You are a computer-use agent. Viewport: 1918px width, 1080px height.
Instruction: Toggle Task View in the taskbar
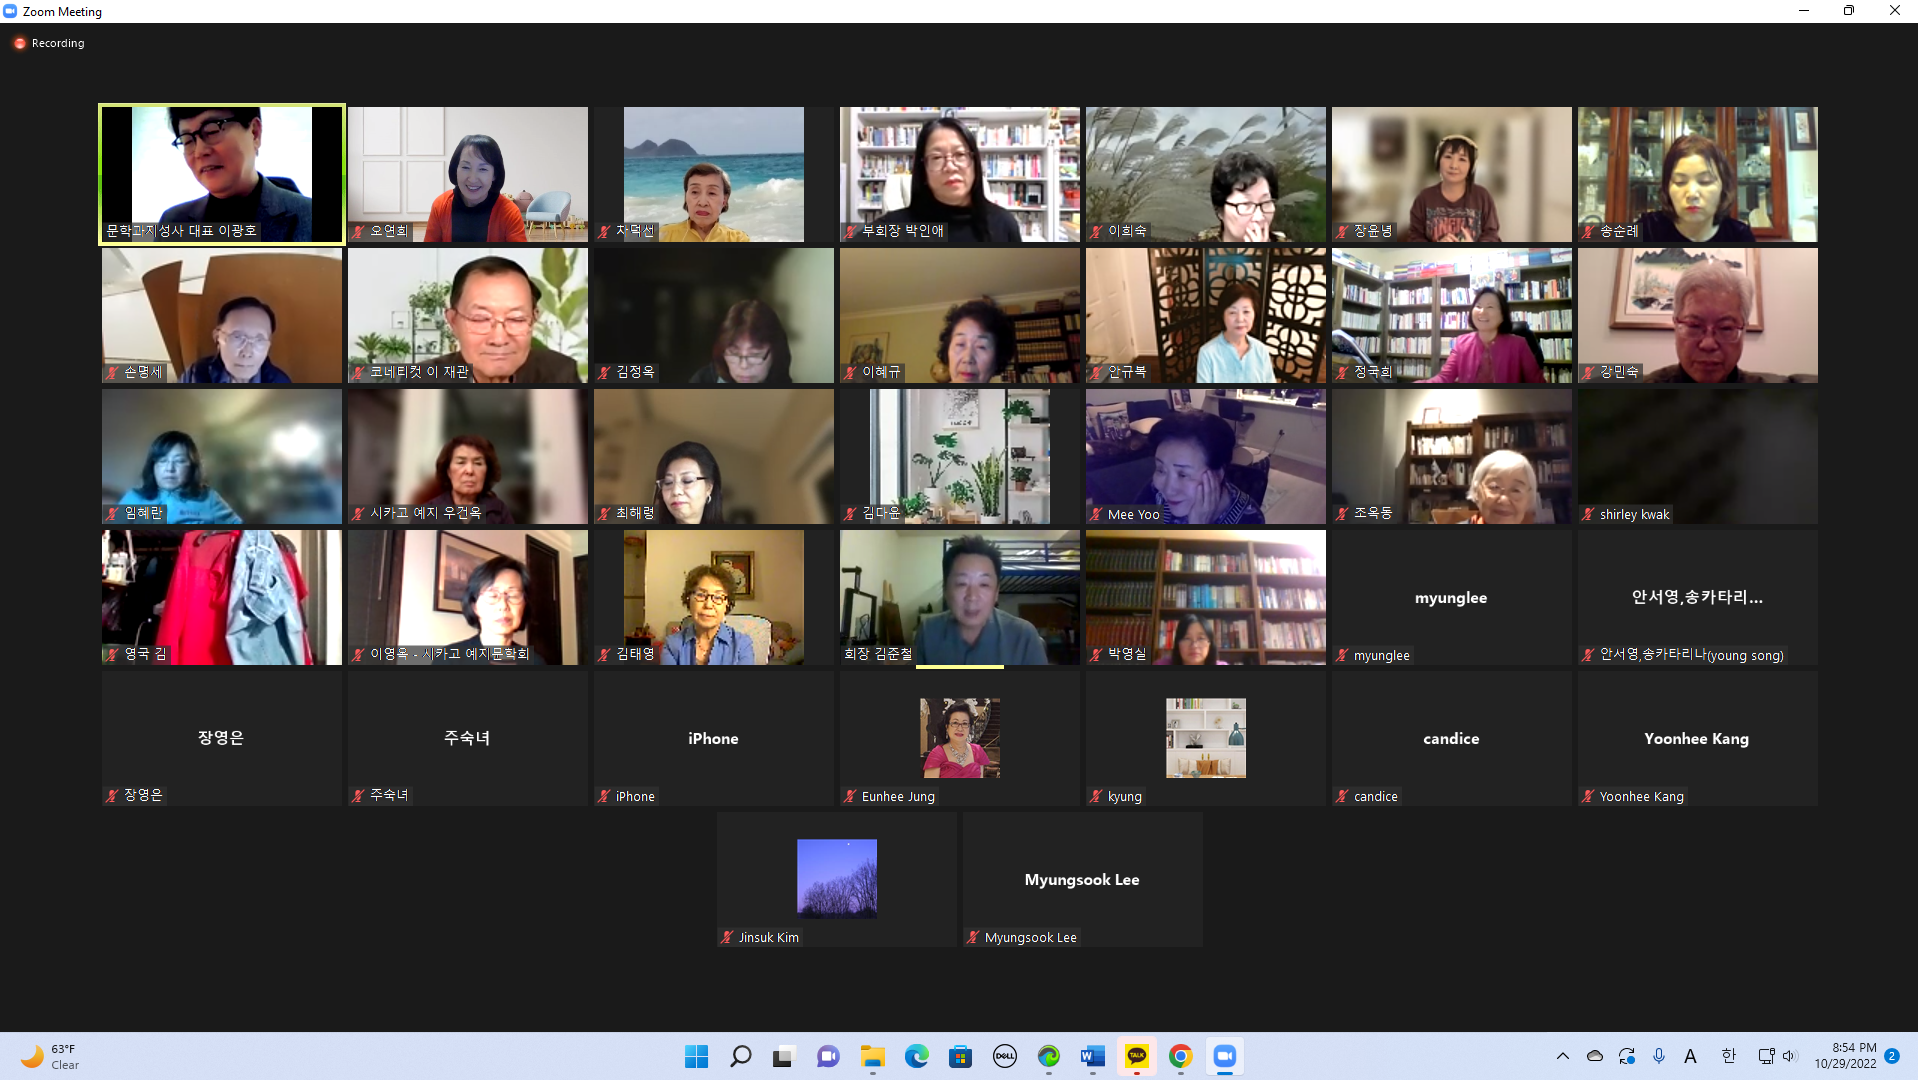[x=784, y=1056]
